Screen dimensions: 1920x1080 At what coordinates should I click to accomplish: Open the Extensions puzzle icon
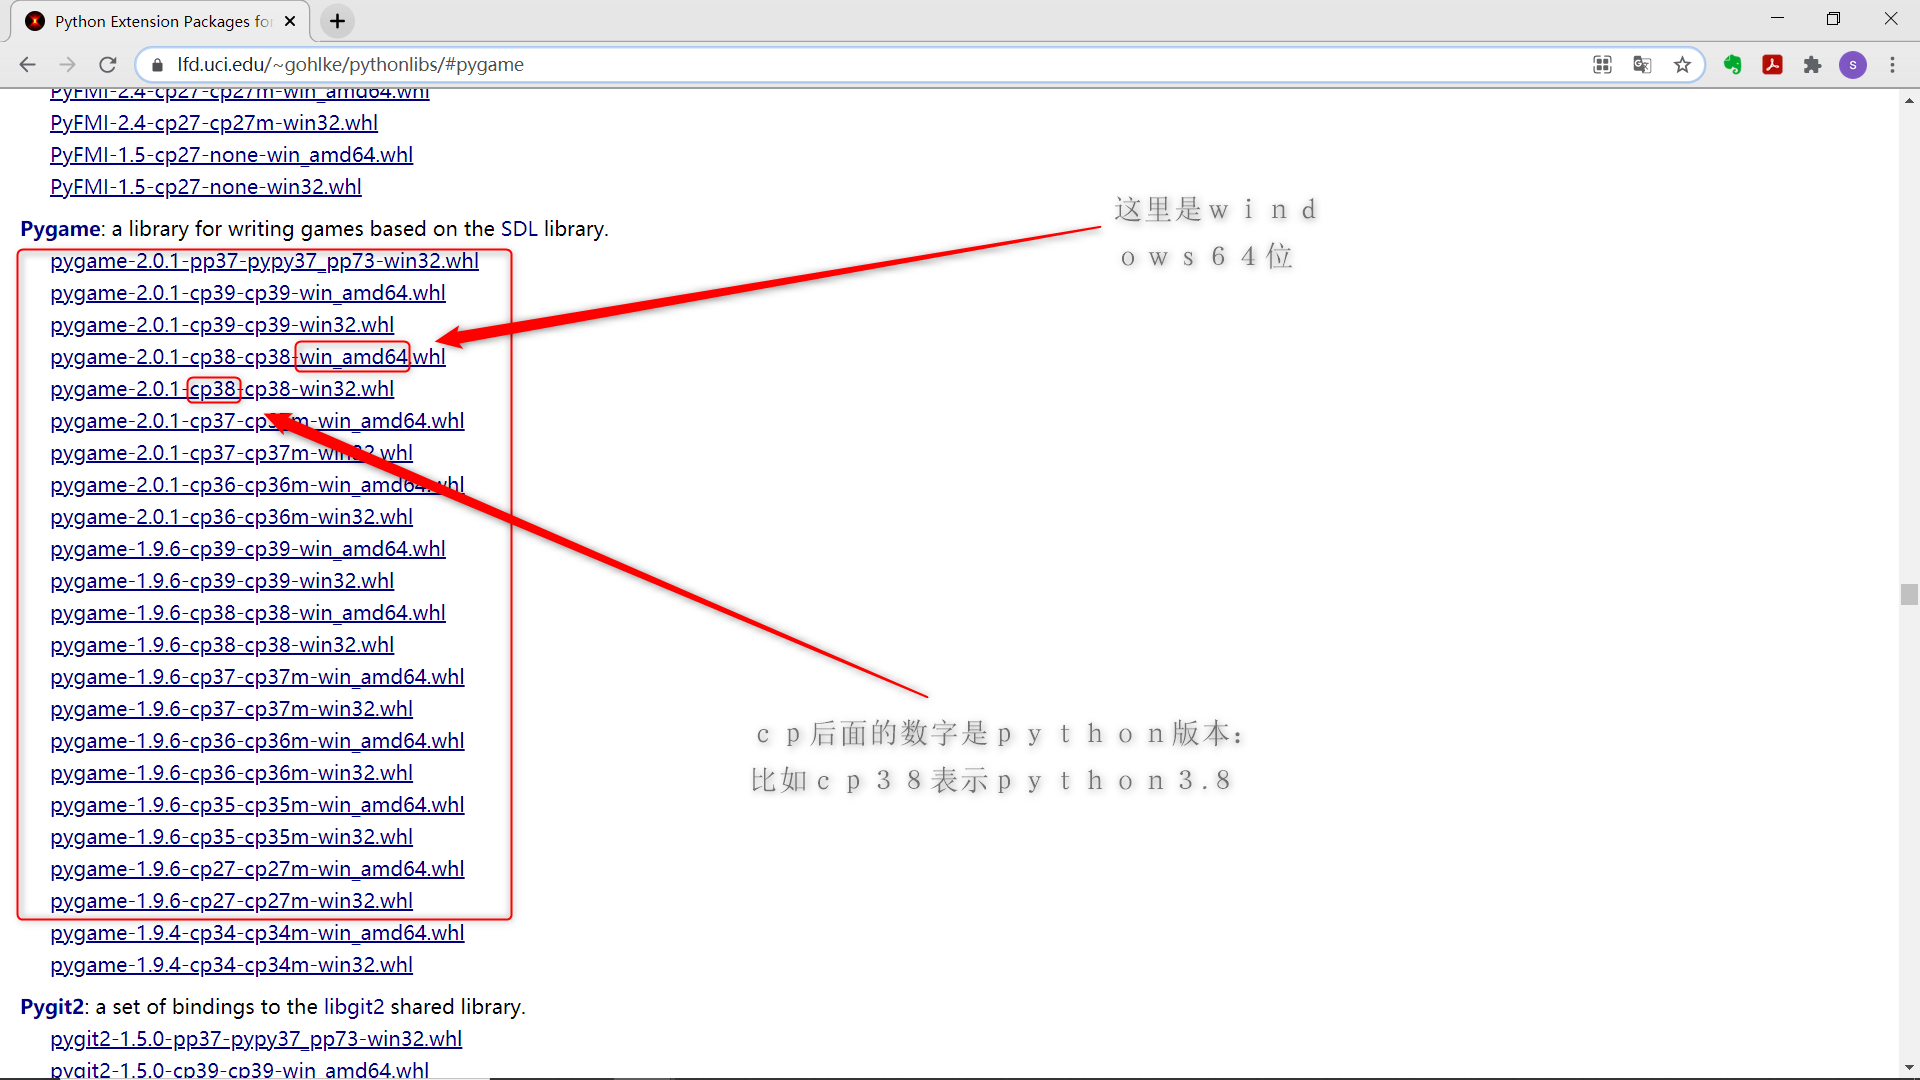[x=1814, y=64]
